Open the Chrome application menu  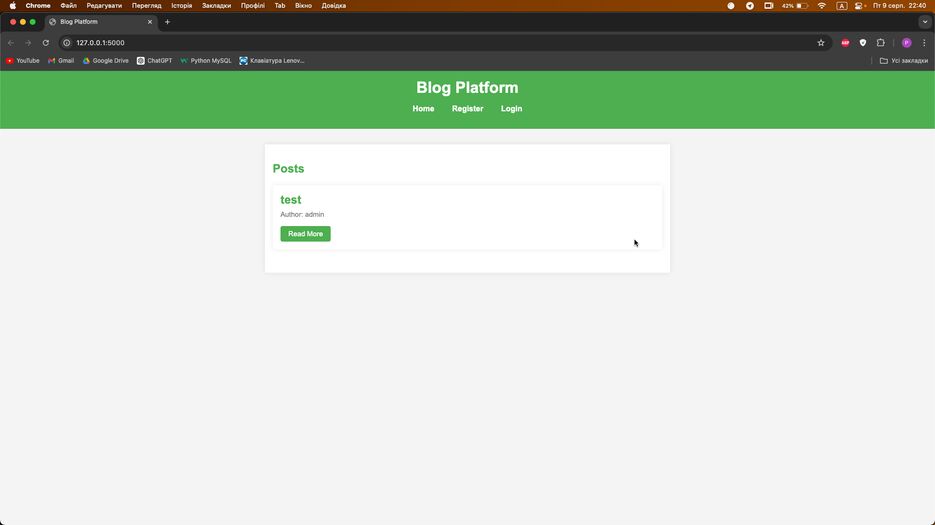(38, 5)
